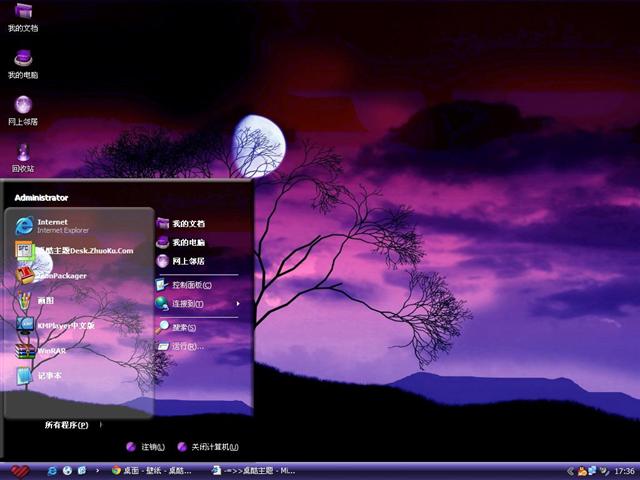
Task: Click 关闭计算机(U) shut down button
Action: [x=208, y=447]
